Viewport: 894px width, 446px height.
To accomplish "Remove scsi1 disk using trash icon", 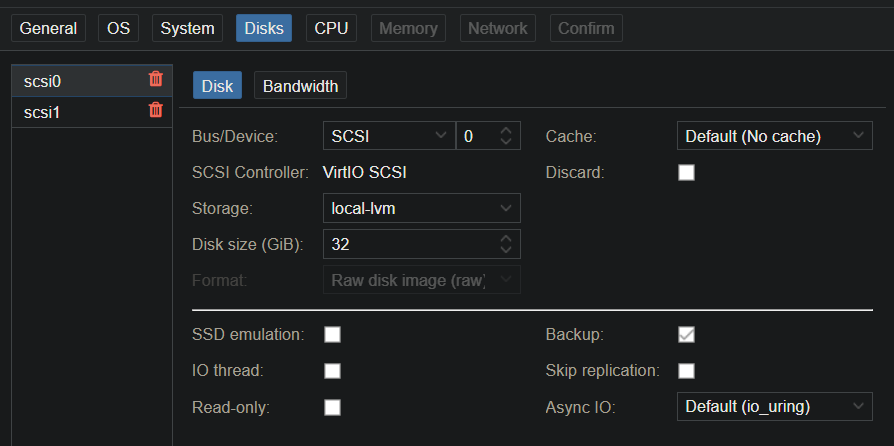I will [155, 111].
